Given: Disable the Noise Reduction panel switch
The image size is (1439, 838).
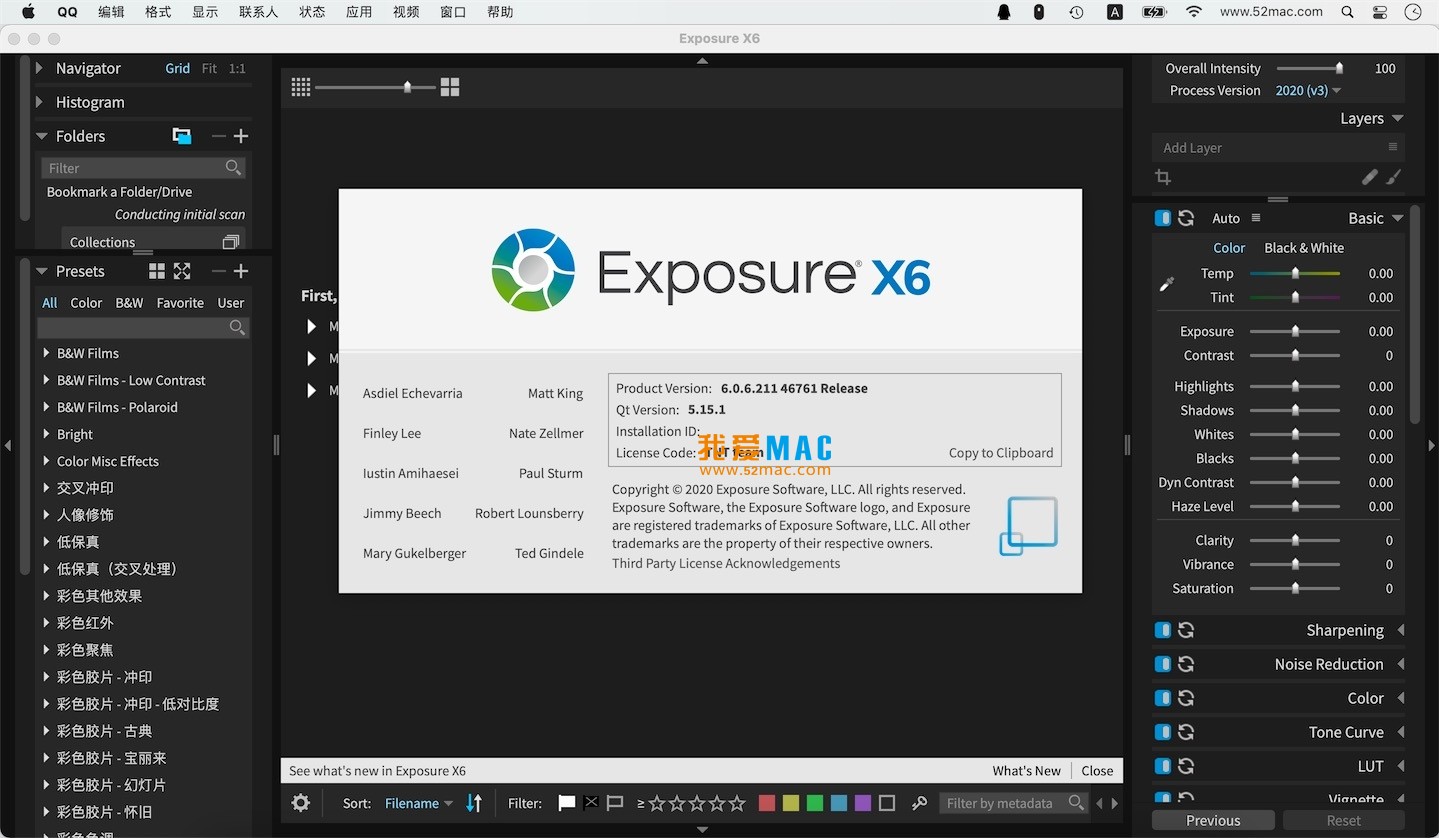Looking at the screenshot, I should [x=1162, y=664].
